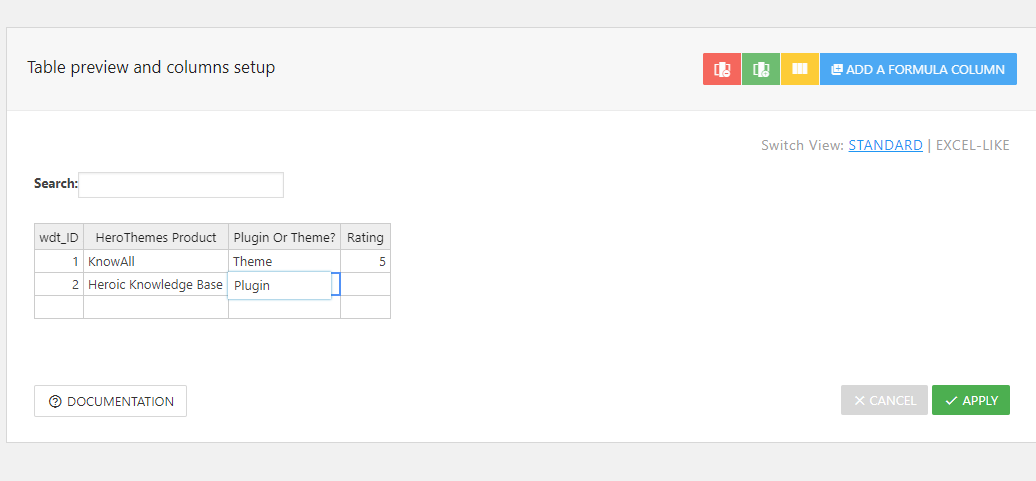Switch to the Excel-like view
The image size is (1036, 481).
(x=973, y=145)
